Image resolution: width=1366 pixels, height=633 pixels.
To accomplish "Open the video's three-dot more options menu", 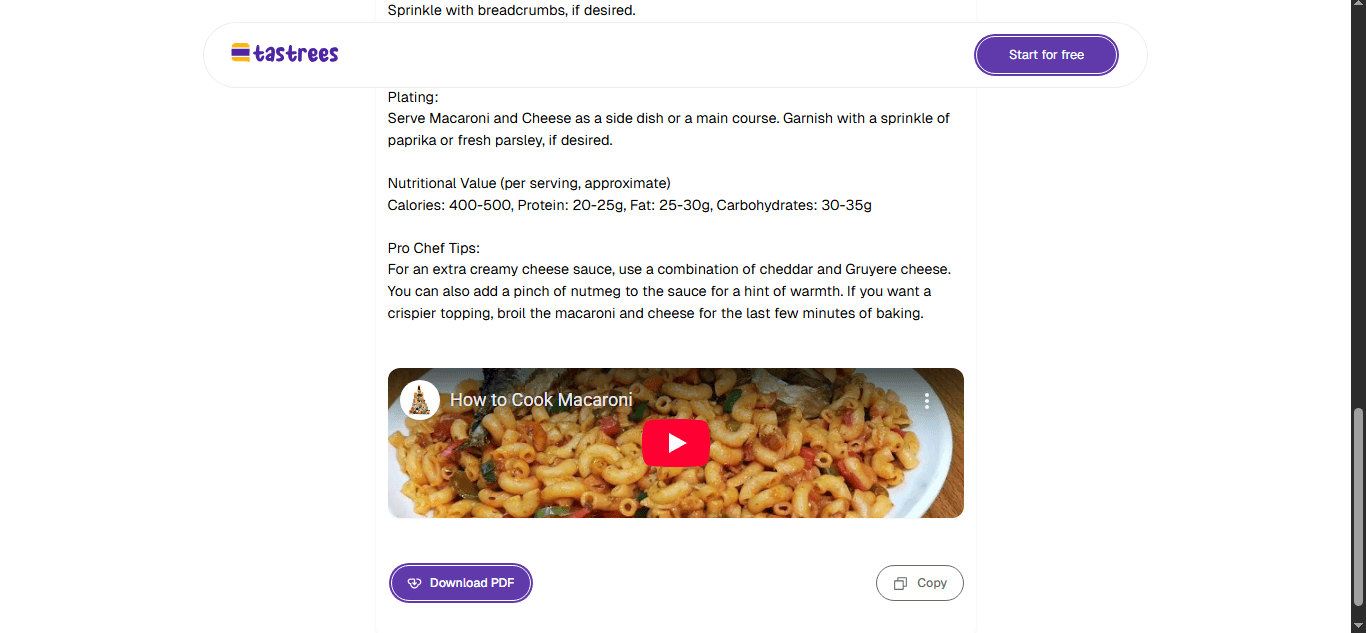I will (927, 401).
